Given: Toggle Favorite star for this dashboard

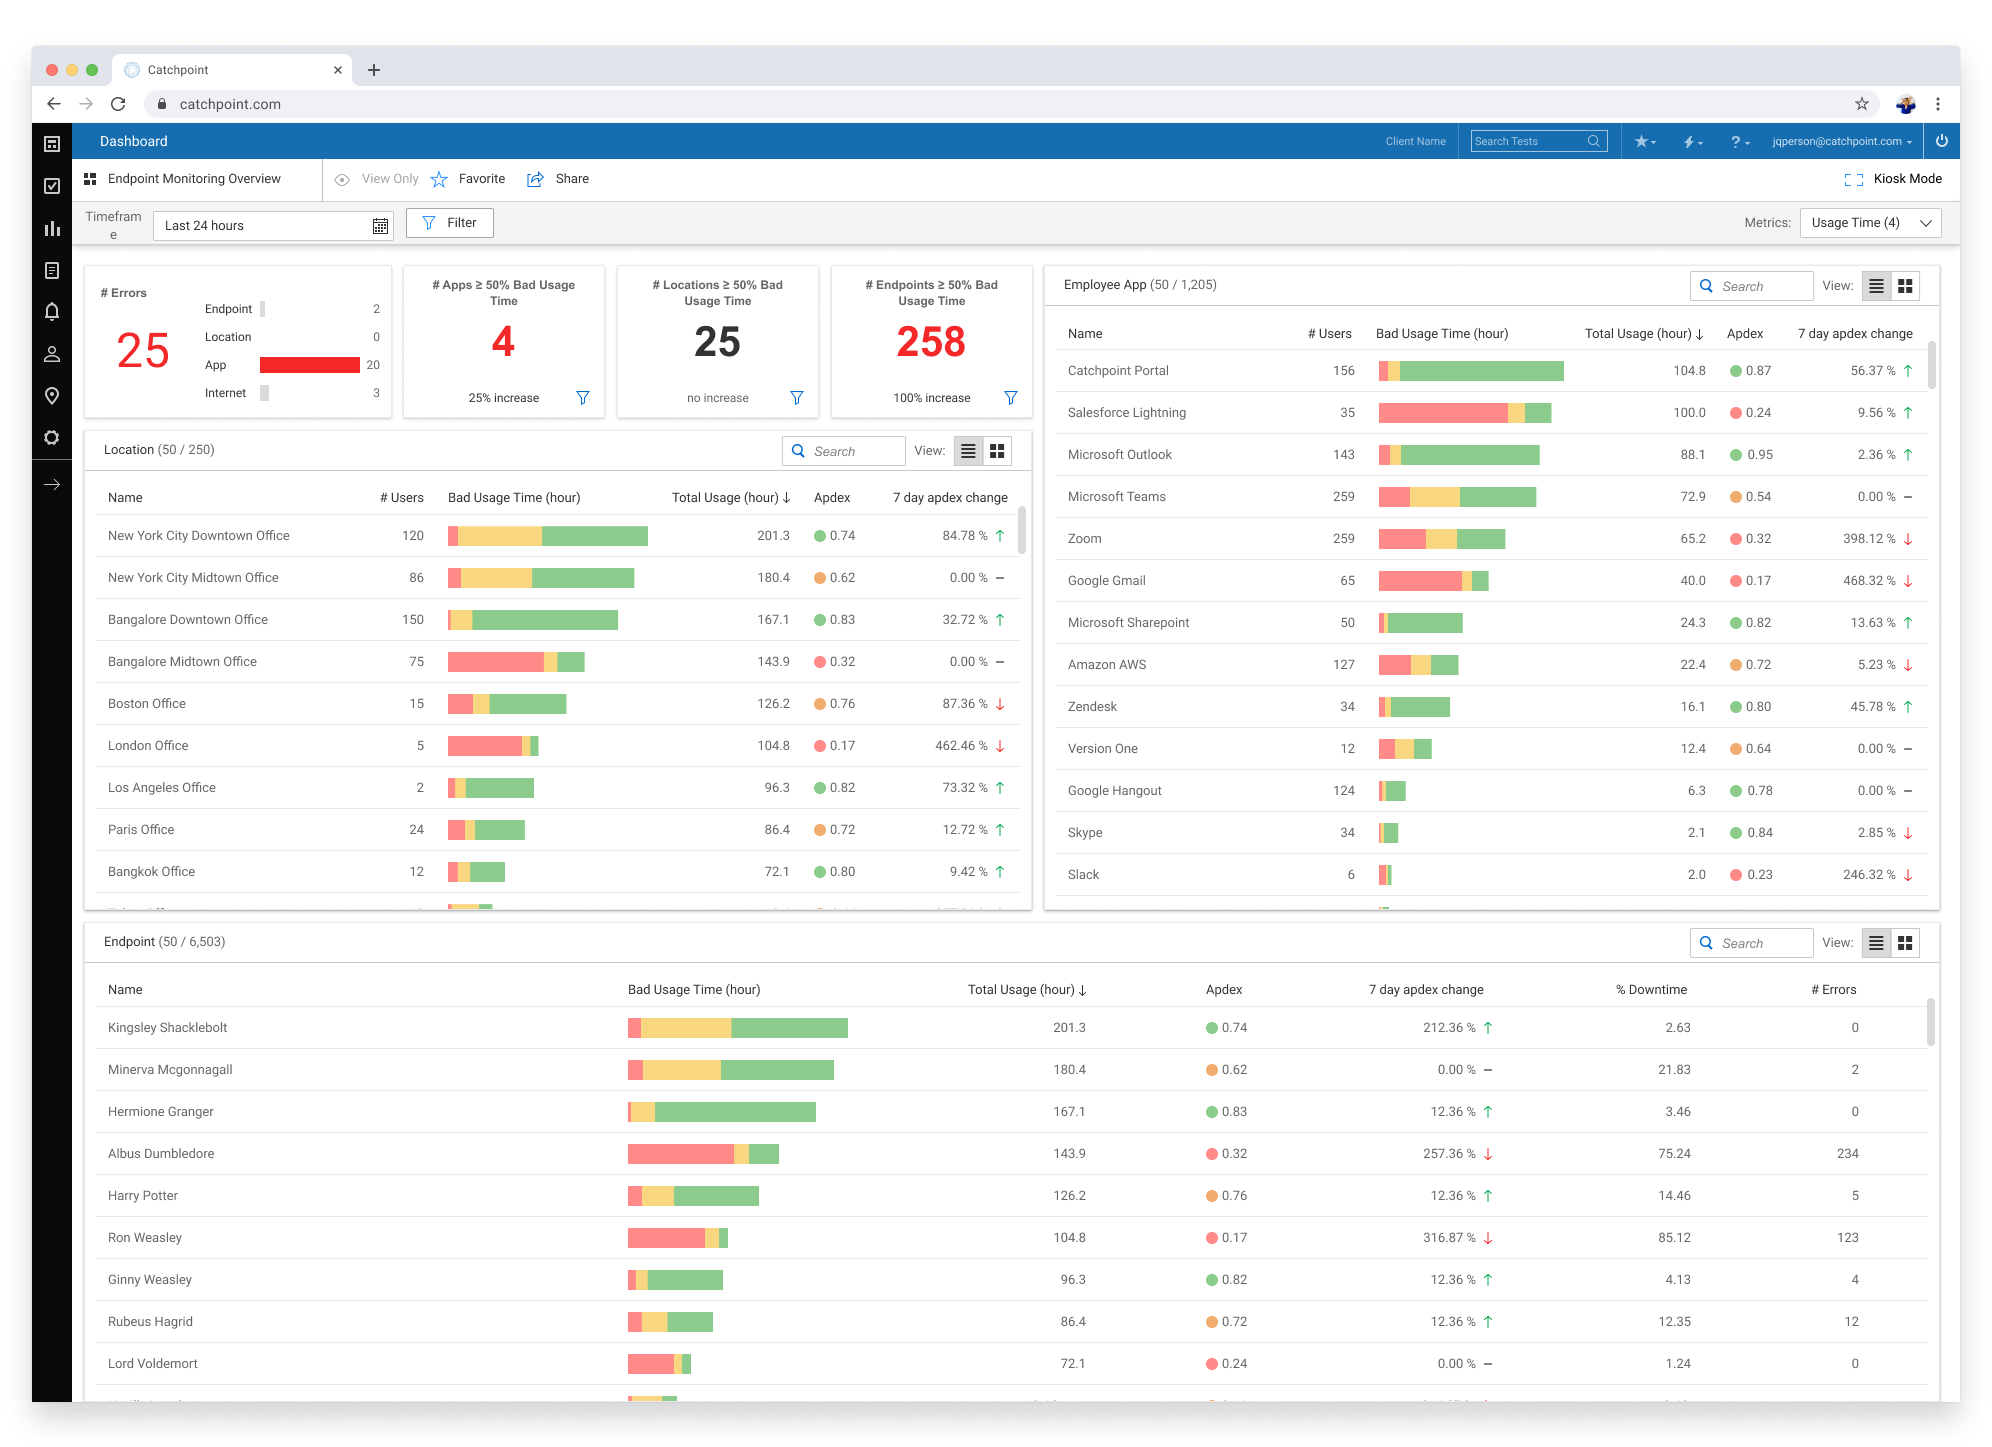Looking at the screenshot, I should click(439, 179).
